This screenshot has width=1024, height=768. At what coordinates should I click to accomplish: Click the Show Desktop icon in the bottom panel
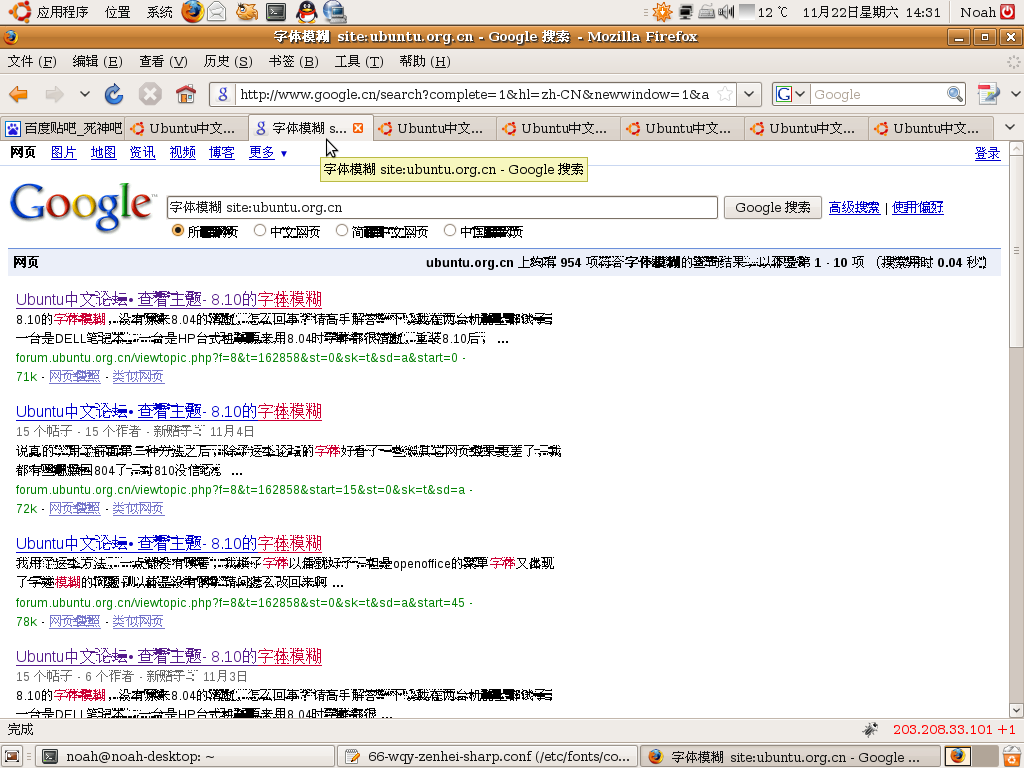[x=12, y=756]
